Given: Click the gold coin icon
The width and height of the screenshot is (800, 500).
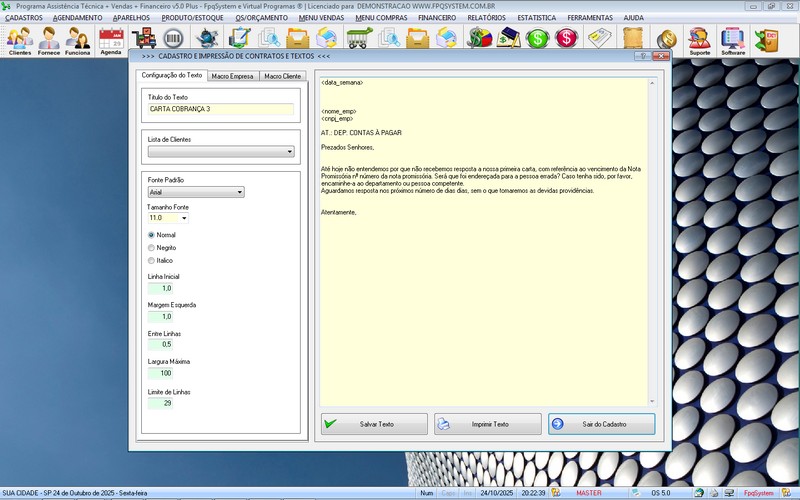Looking at the screenshot, I should [666, 39].
